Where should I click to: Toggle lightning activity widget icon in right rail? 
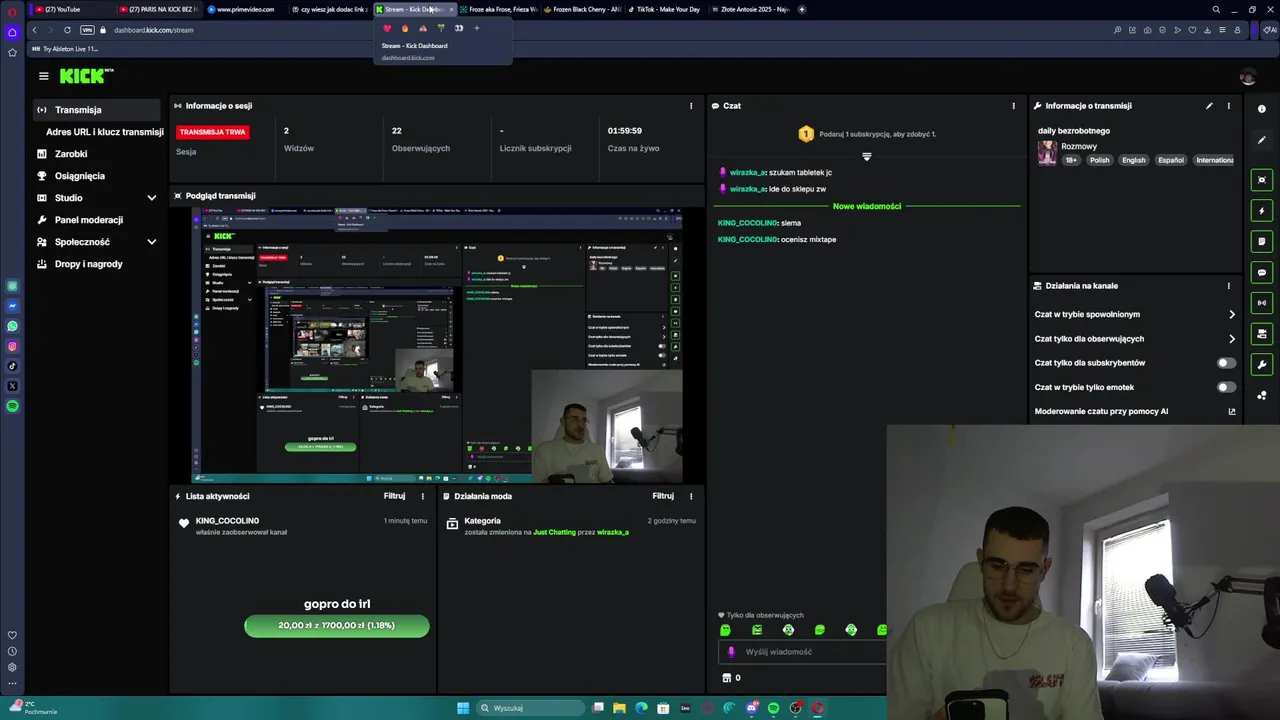click(x=1262, y=211)
